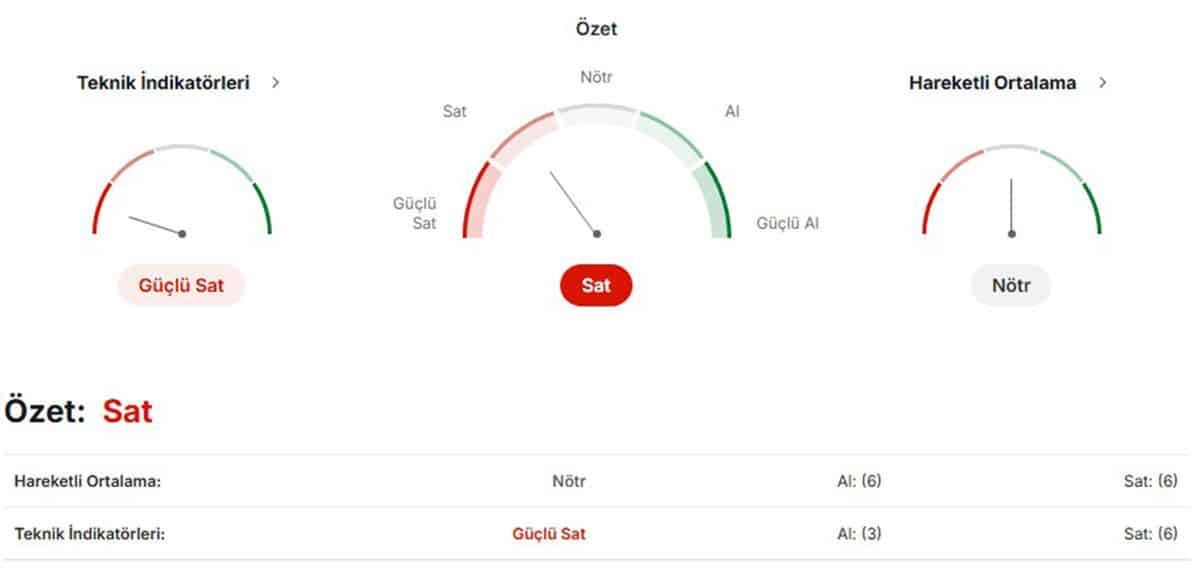Screen dimensions: 1200x572
Task: Expand the Hareketli Ortalama chevron arrow
Action: 1103,83
